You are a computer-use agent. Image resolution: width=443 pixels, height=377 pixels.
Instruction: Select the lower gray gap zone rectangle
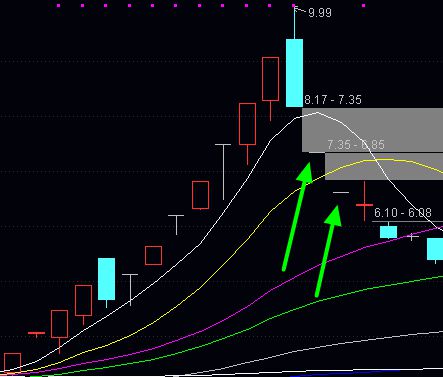384,167
